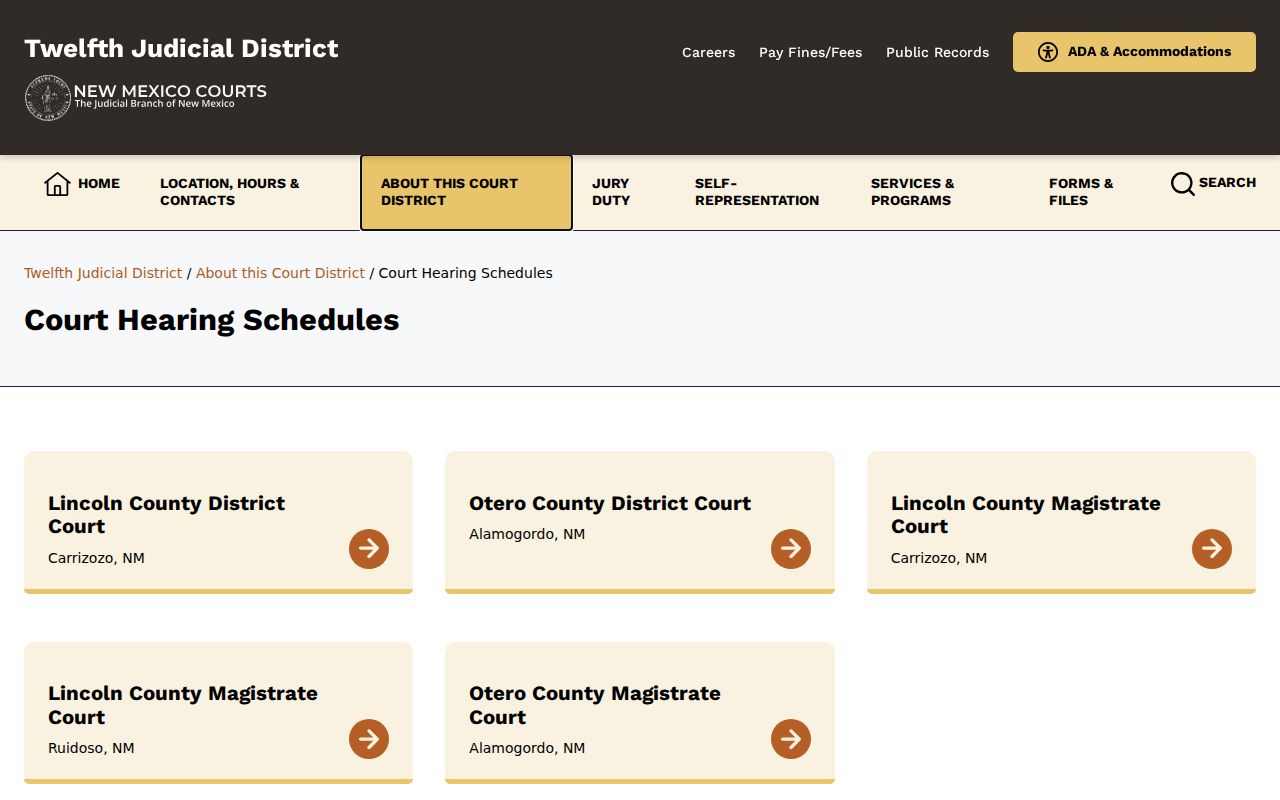Click the Twelfth Judicial District site title
The width and height of the screenshot is (1280, 800).
coord(181,48)
